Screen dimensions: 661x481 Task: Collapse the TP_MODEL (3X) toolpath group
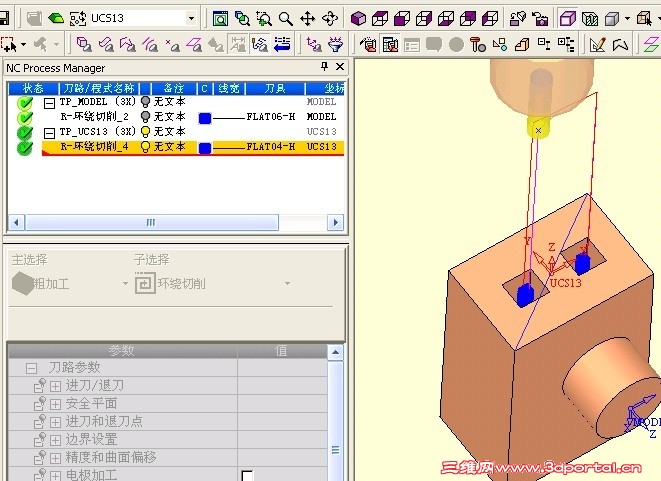tap(49, 103)
